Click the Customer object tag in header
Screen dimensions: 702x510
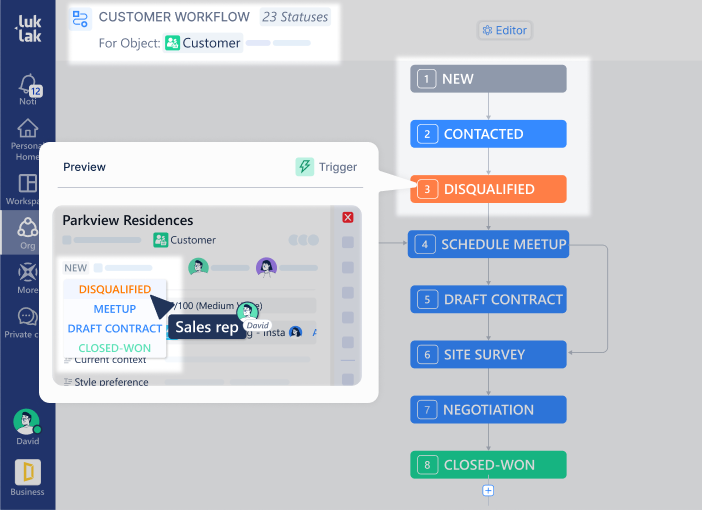[x=203, y=43]
